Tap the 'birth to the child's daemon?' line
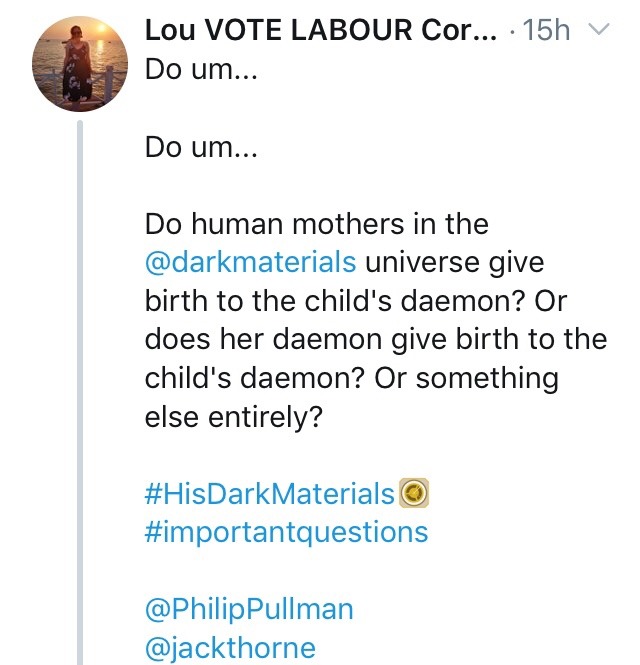The height and width of the screenshot is (665, 640). (x=333, y=301)
